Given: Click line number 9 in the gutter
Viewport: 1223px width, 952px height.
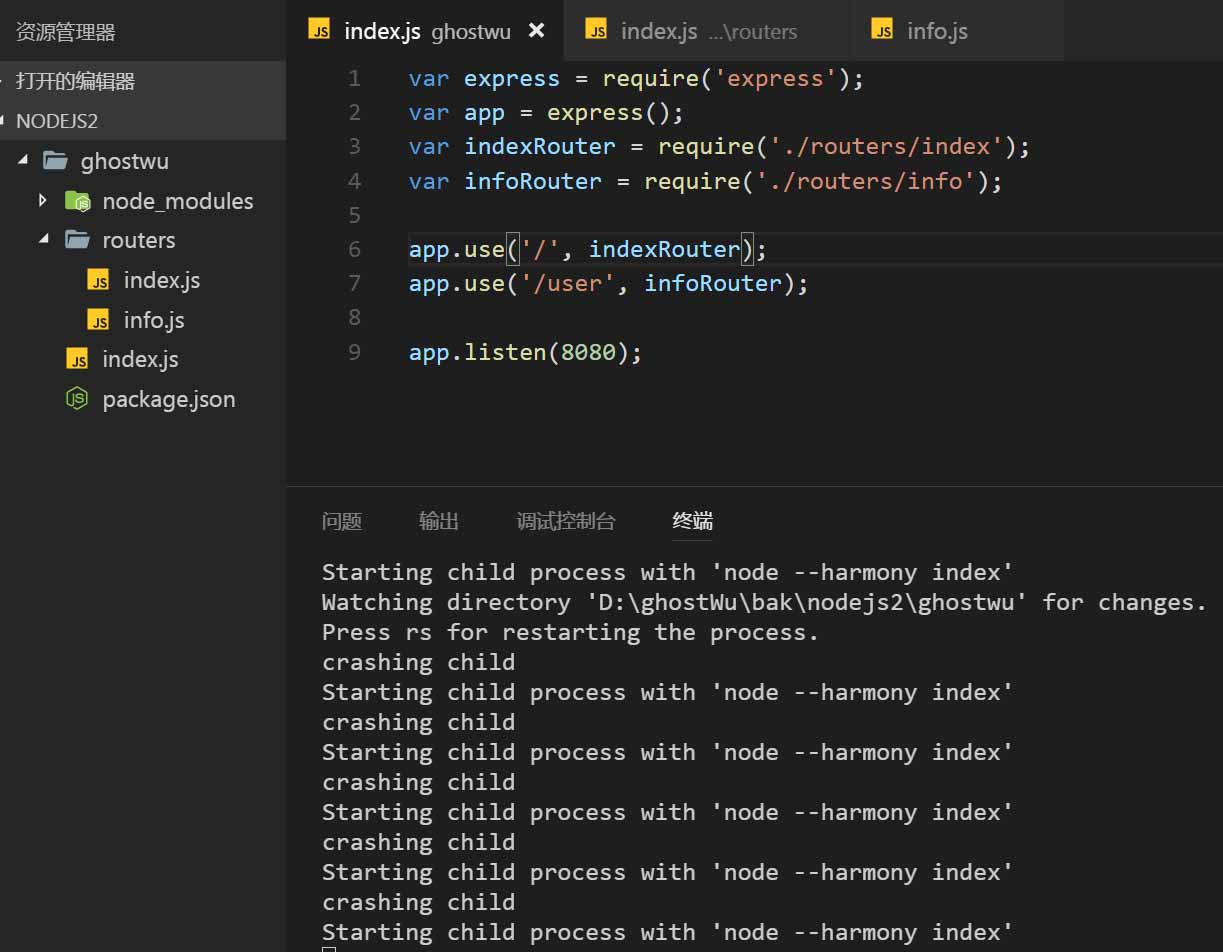Looking at the screenshot, I should point(354,352).
